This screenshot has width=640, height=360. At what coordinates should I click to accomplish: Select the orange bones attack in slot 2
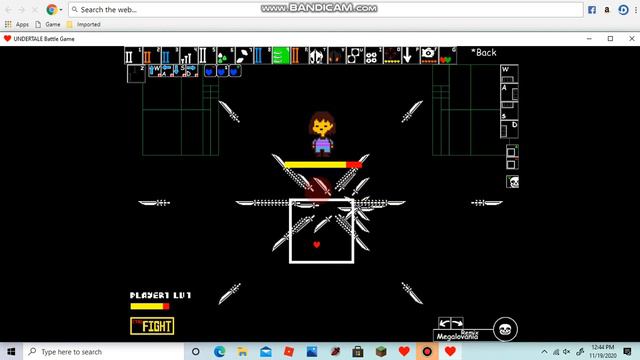point(151,55)
